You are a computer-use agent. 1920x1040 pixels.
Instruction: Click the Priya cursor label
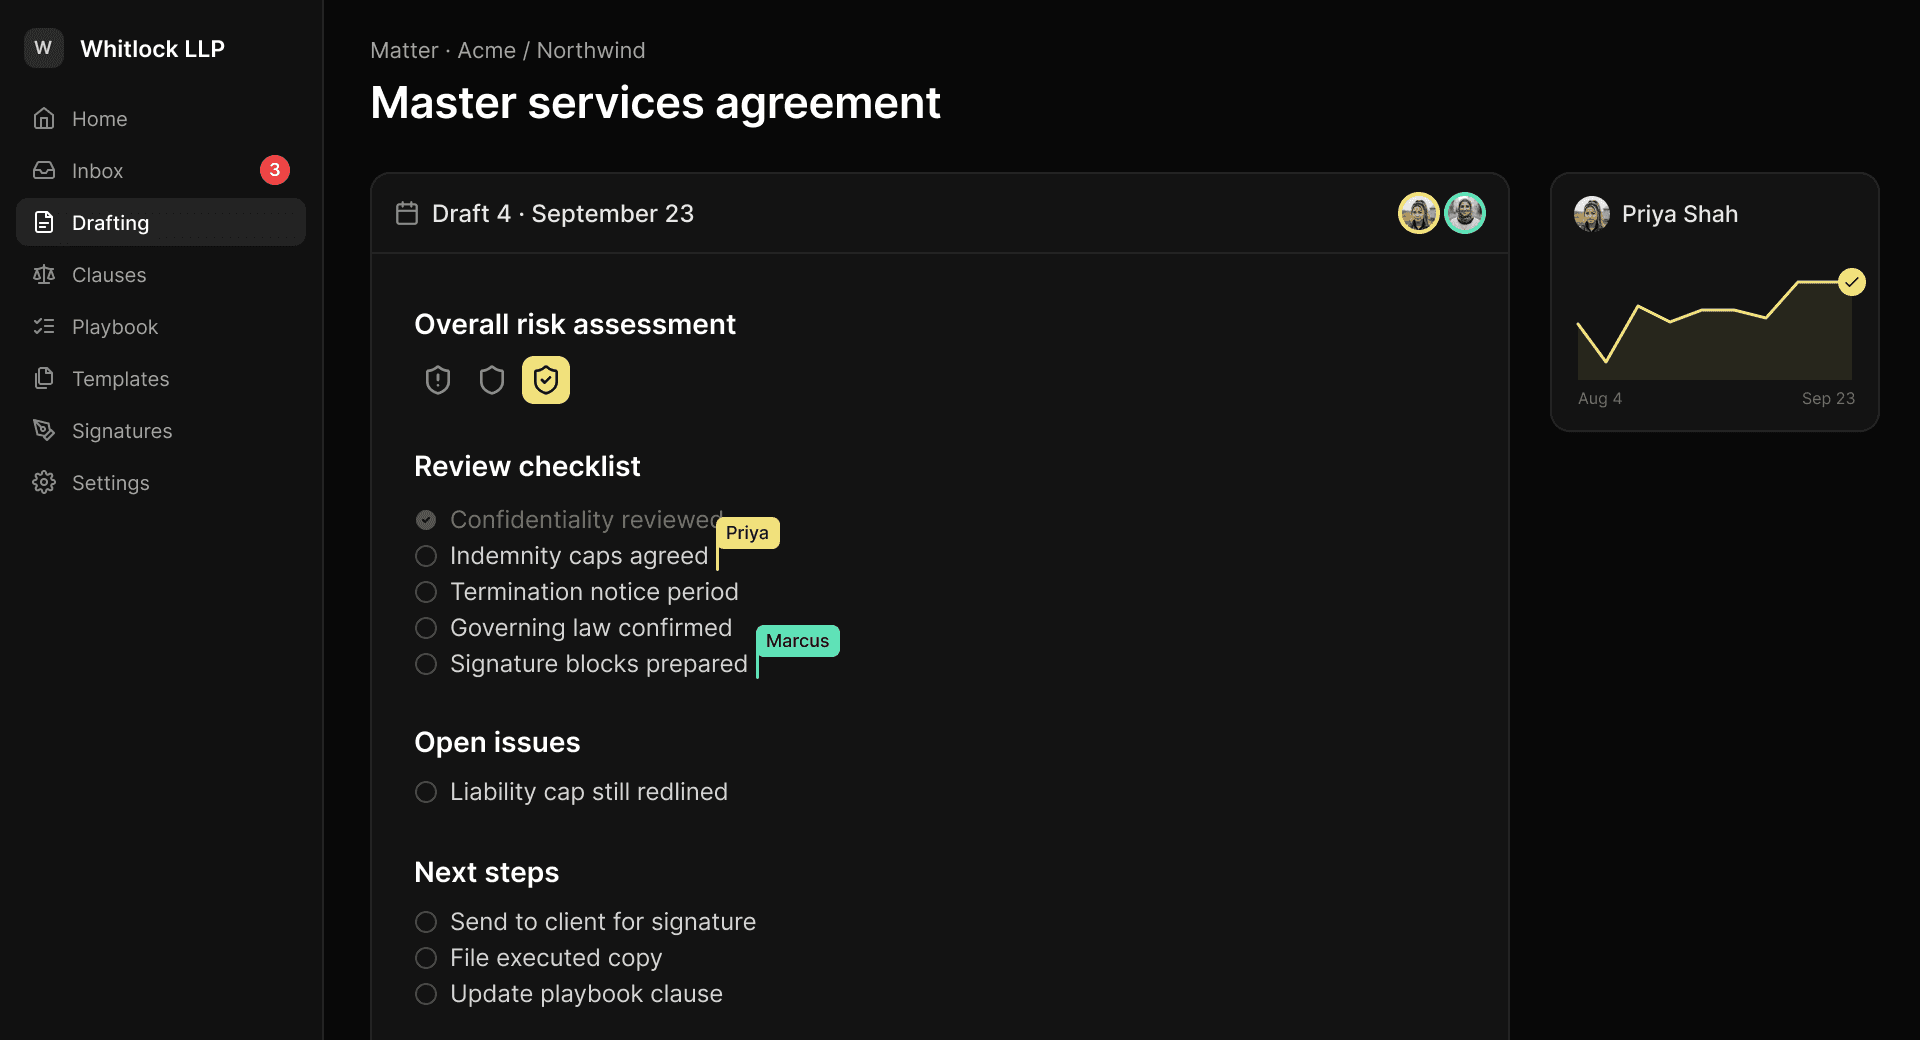click(748, 533)
